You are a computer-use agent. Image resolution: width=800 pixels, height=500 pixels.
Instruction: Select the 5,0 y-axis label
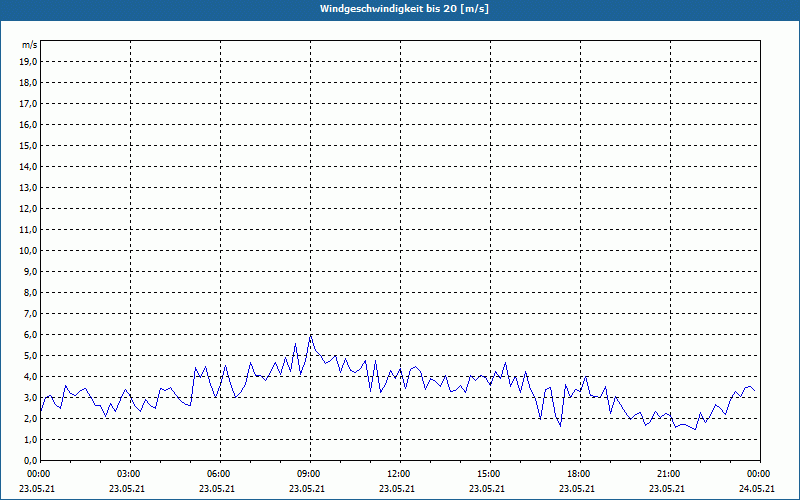pos(31,355)
